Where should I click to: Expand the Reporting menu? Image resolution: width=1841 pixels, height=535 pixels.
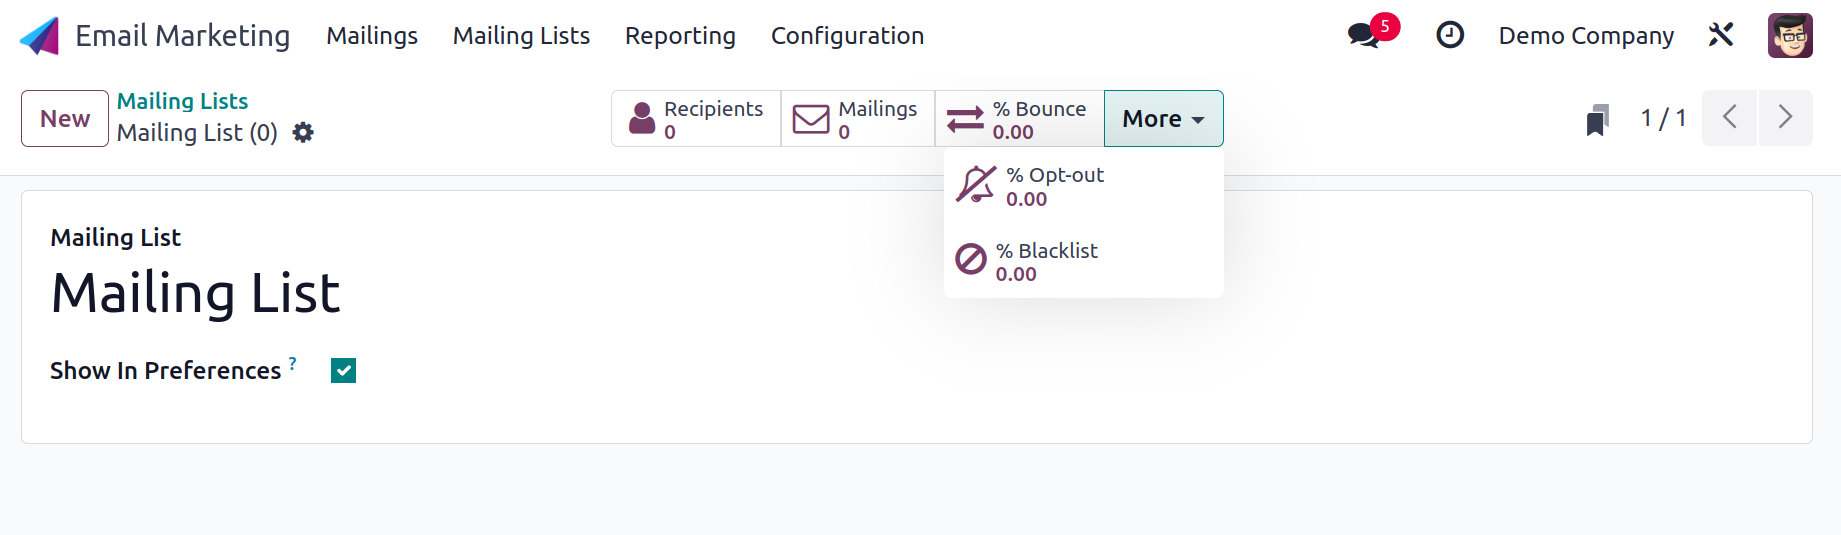point(680,36)
